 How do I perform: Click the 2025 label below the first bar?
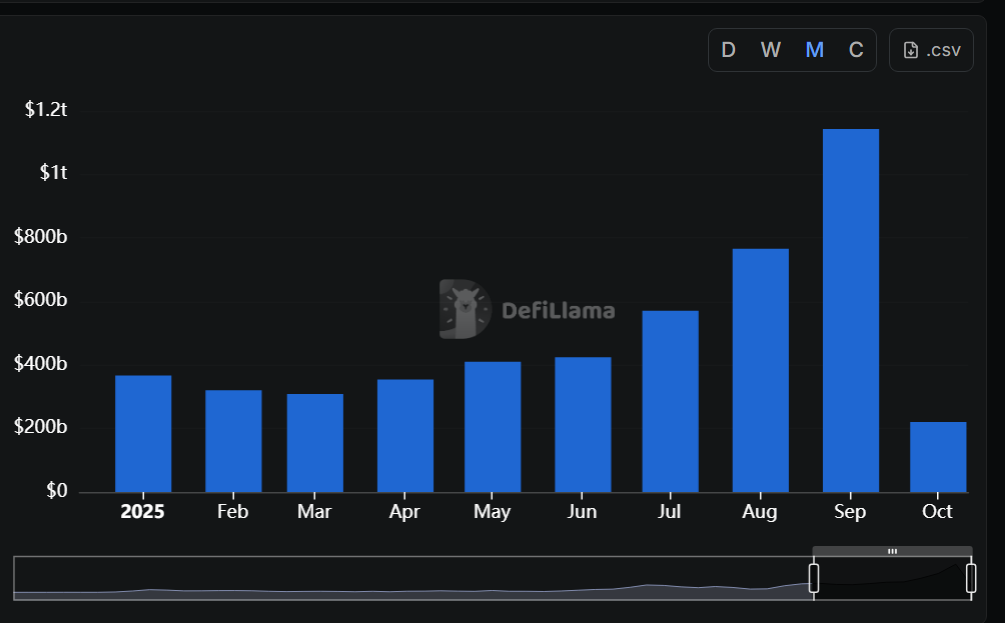click(x=143, y=511)
